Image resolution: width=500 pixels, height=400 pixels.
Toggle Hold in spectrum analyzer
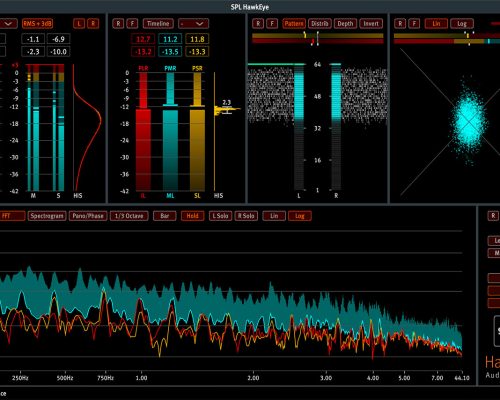pyautogui.click(x=193, y=216)
